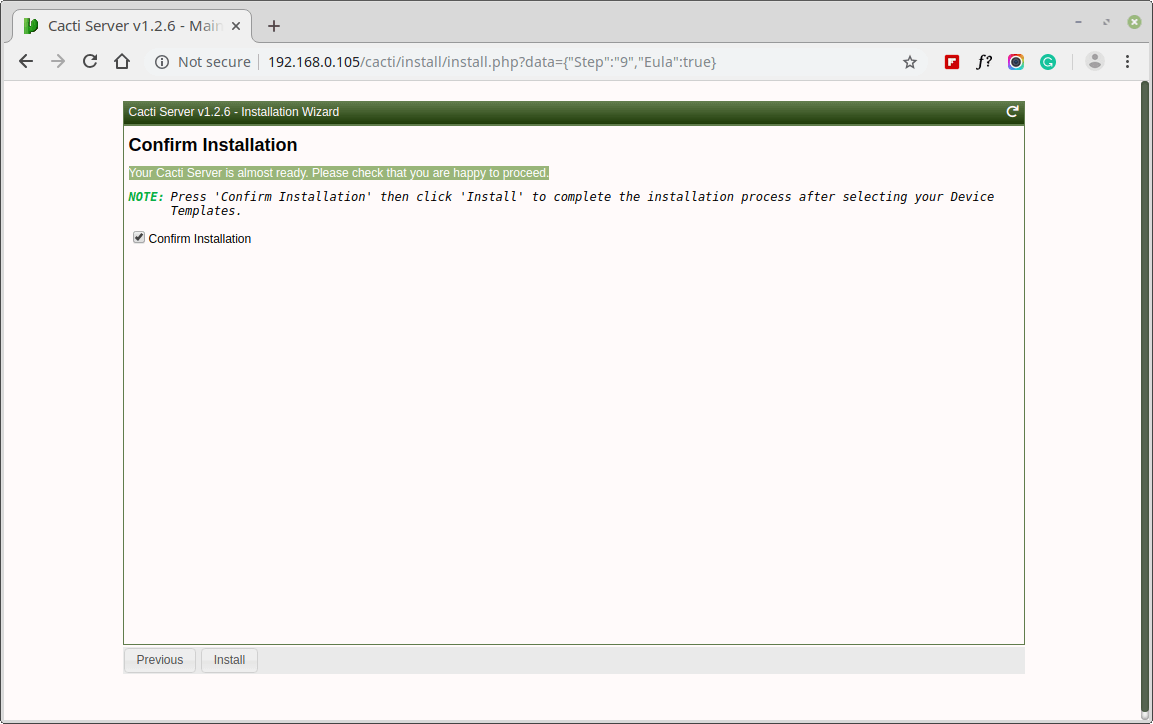Open site info via Not secure icon

pyautogui.click(x=162, y=62)
